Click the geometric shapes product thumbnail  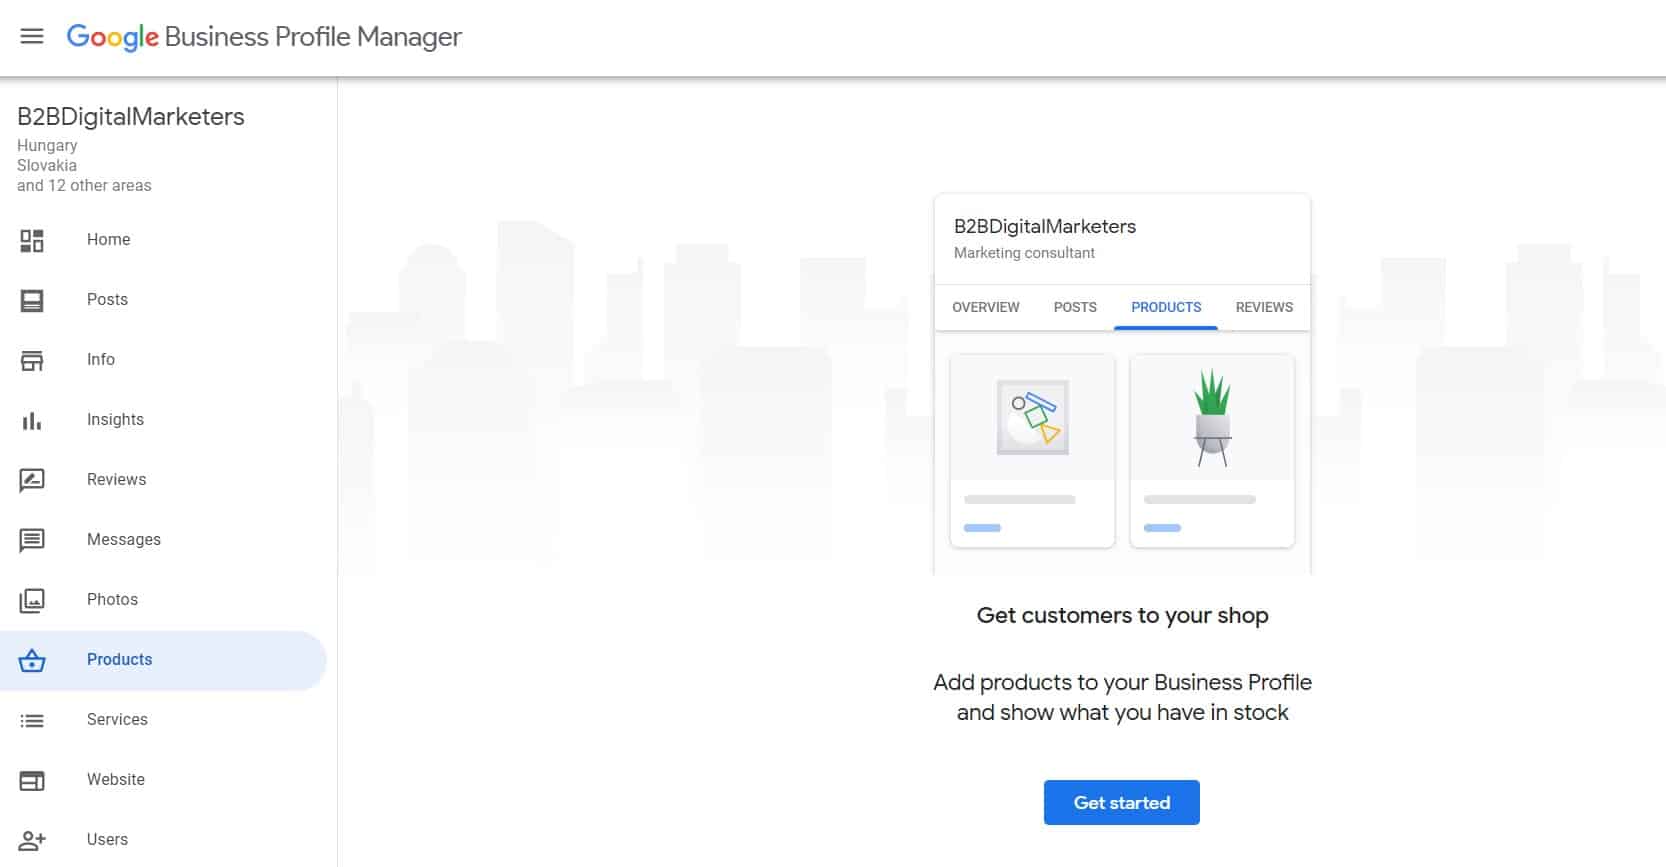(x=1032, y=417)
